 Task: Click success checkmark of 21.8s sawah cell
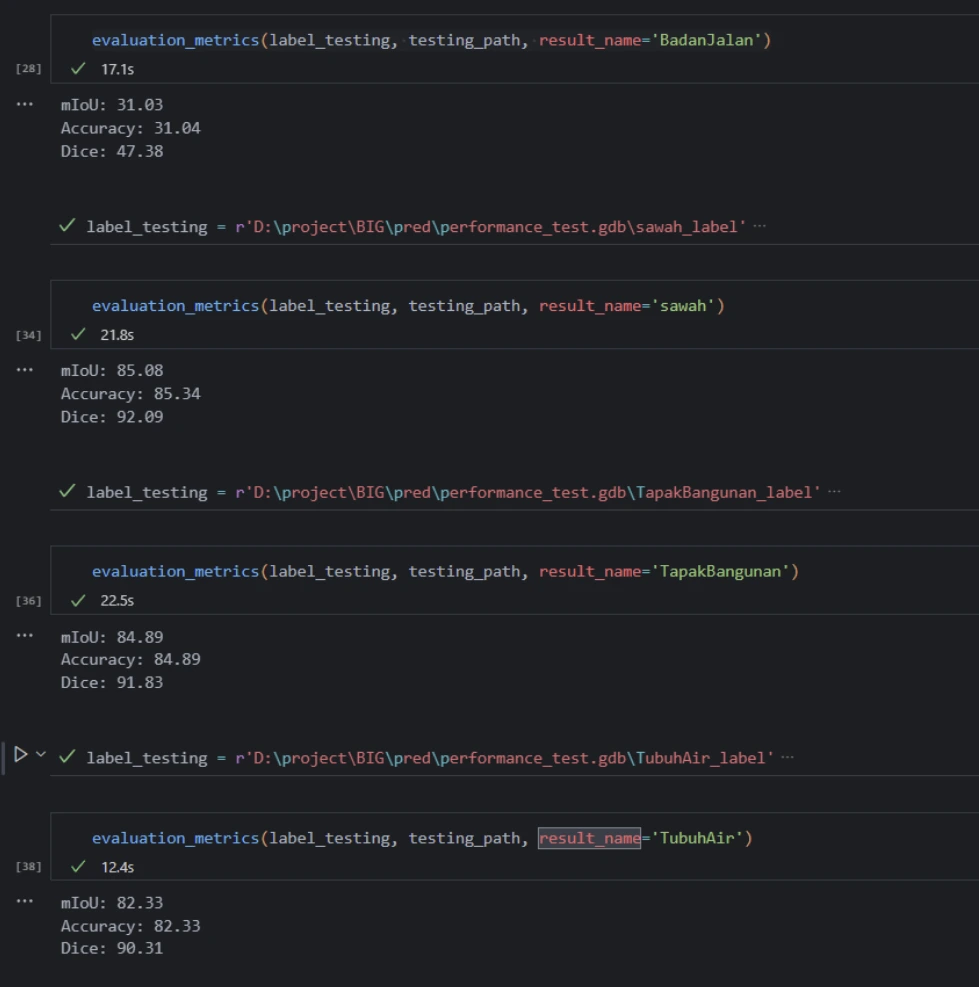(x=78, y=335)
